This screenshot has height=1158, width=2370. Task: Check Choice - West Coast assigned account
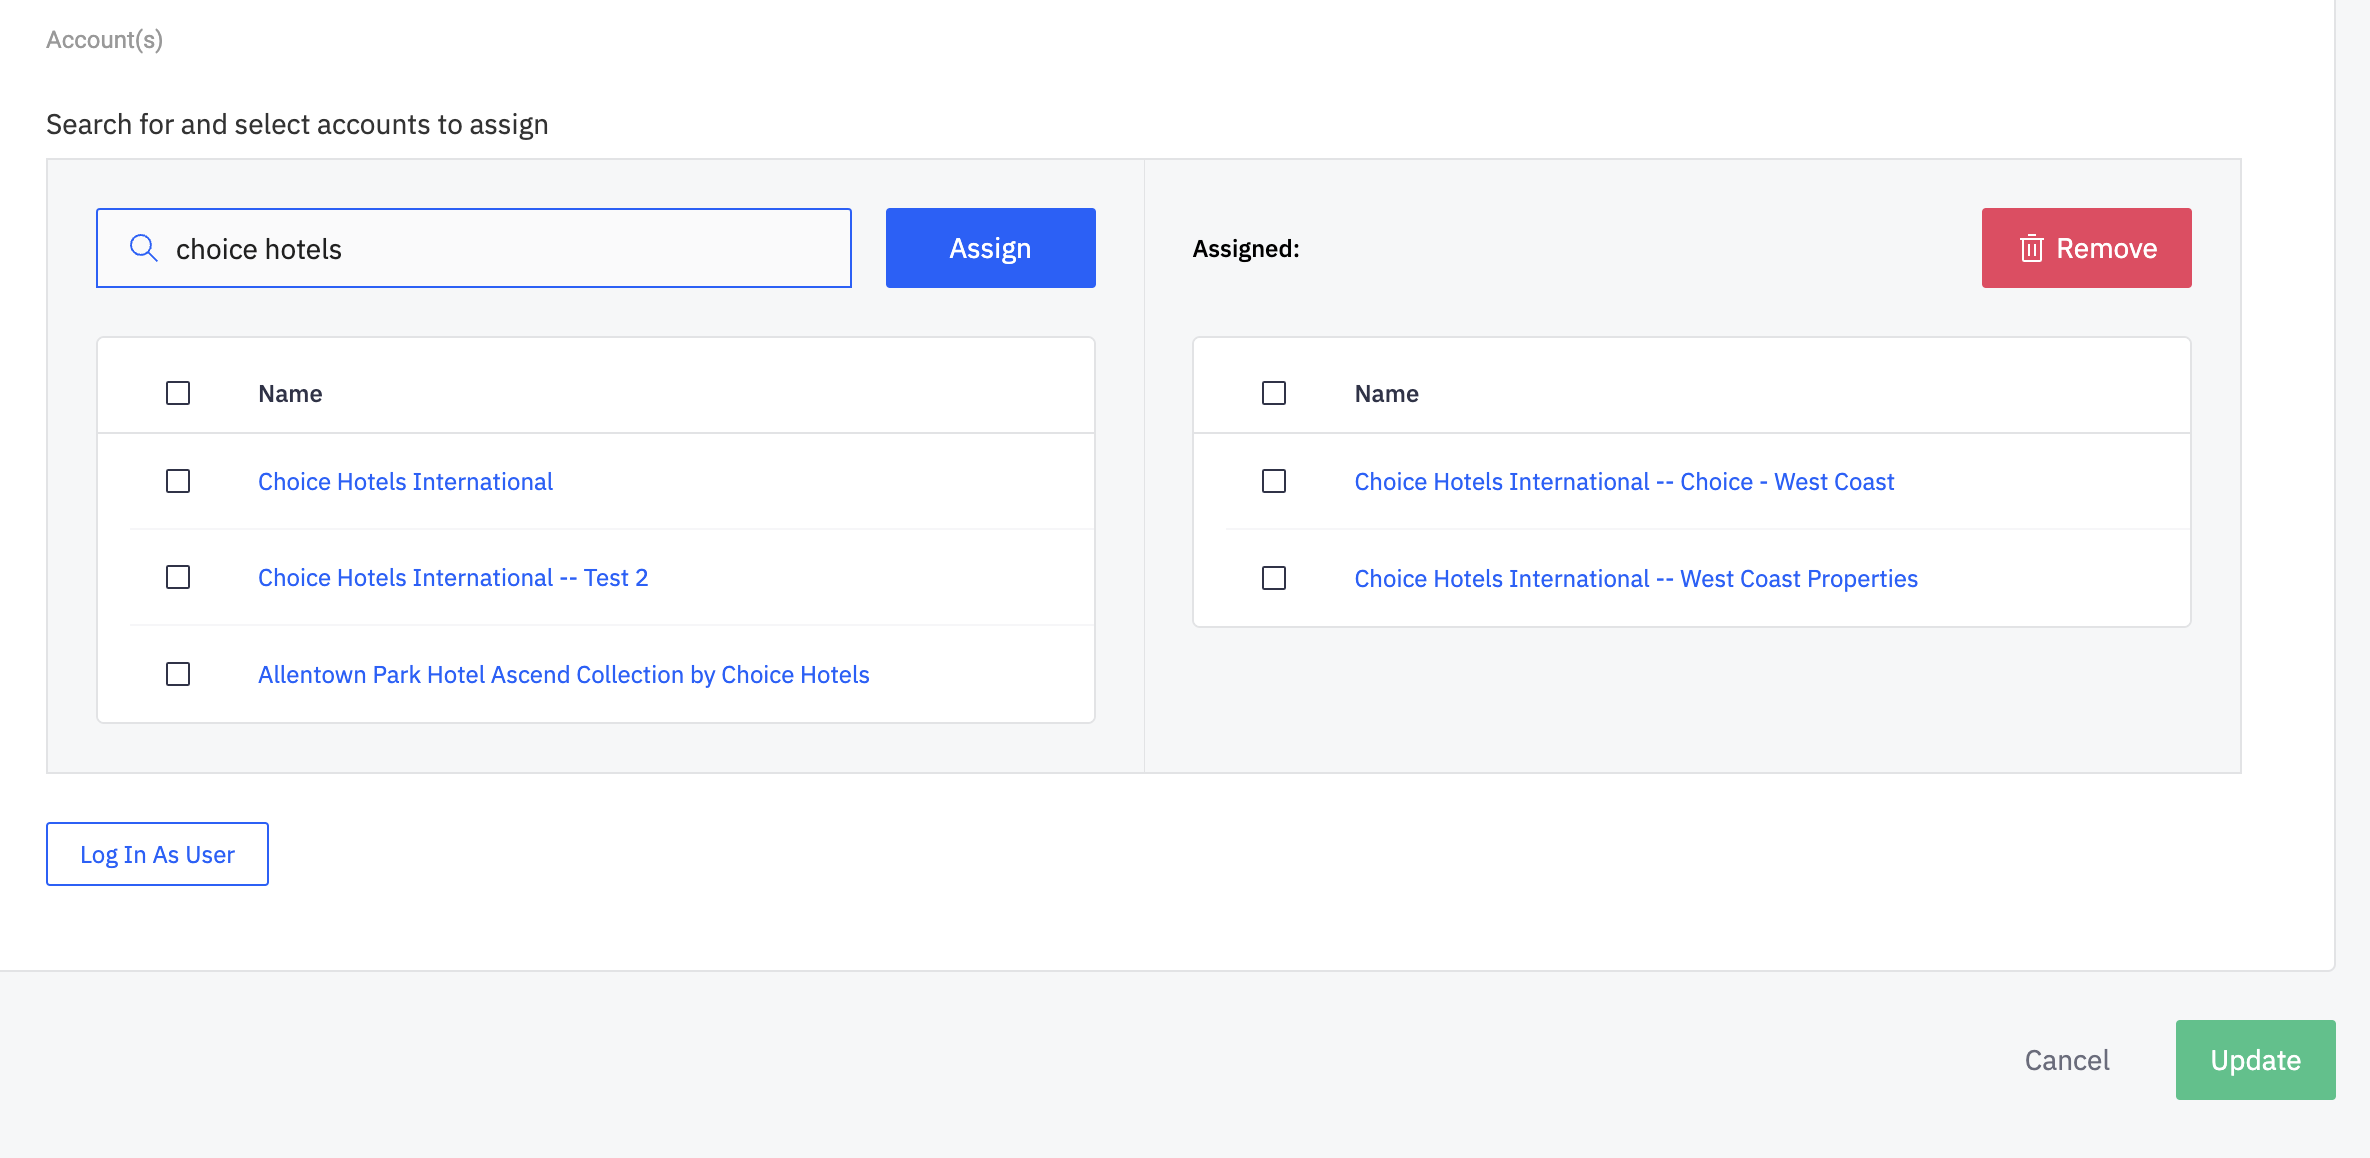[x=1274, y=481]
